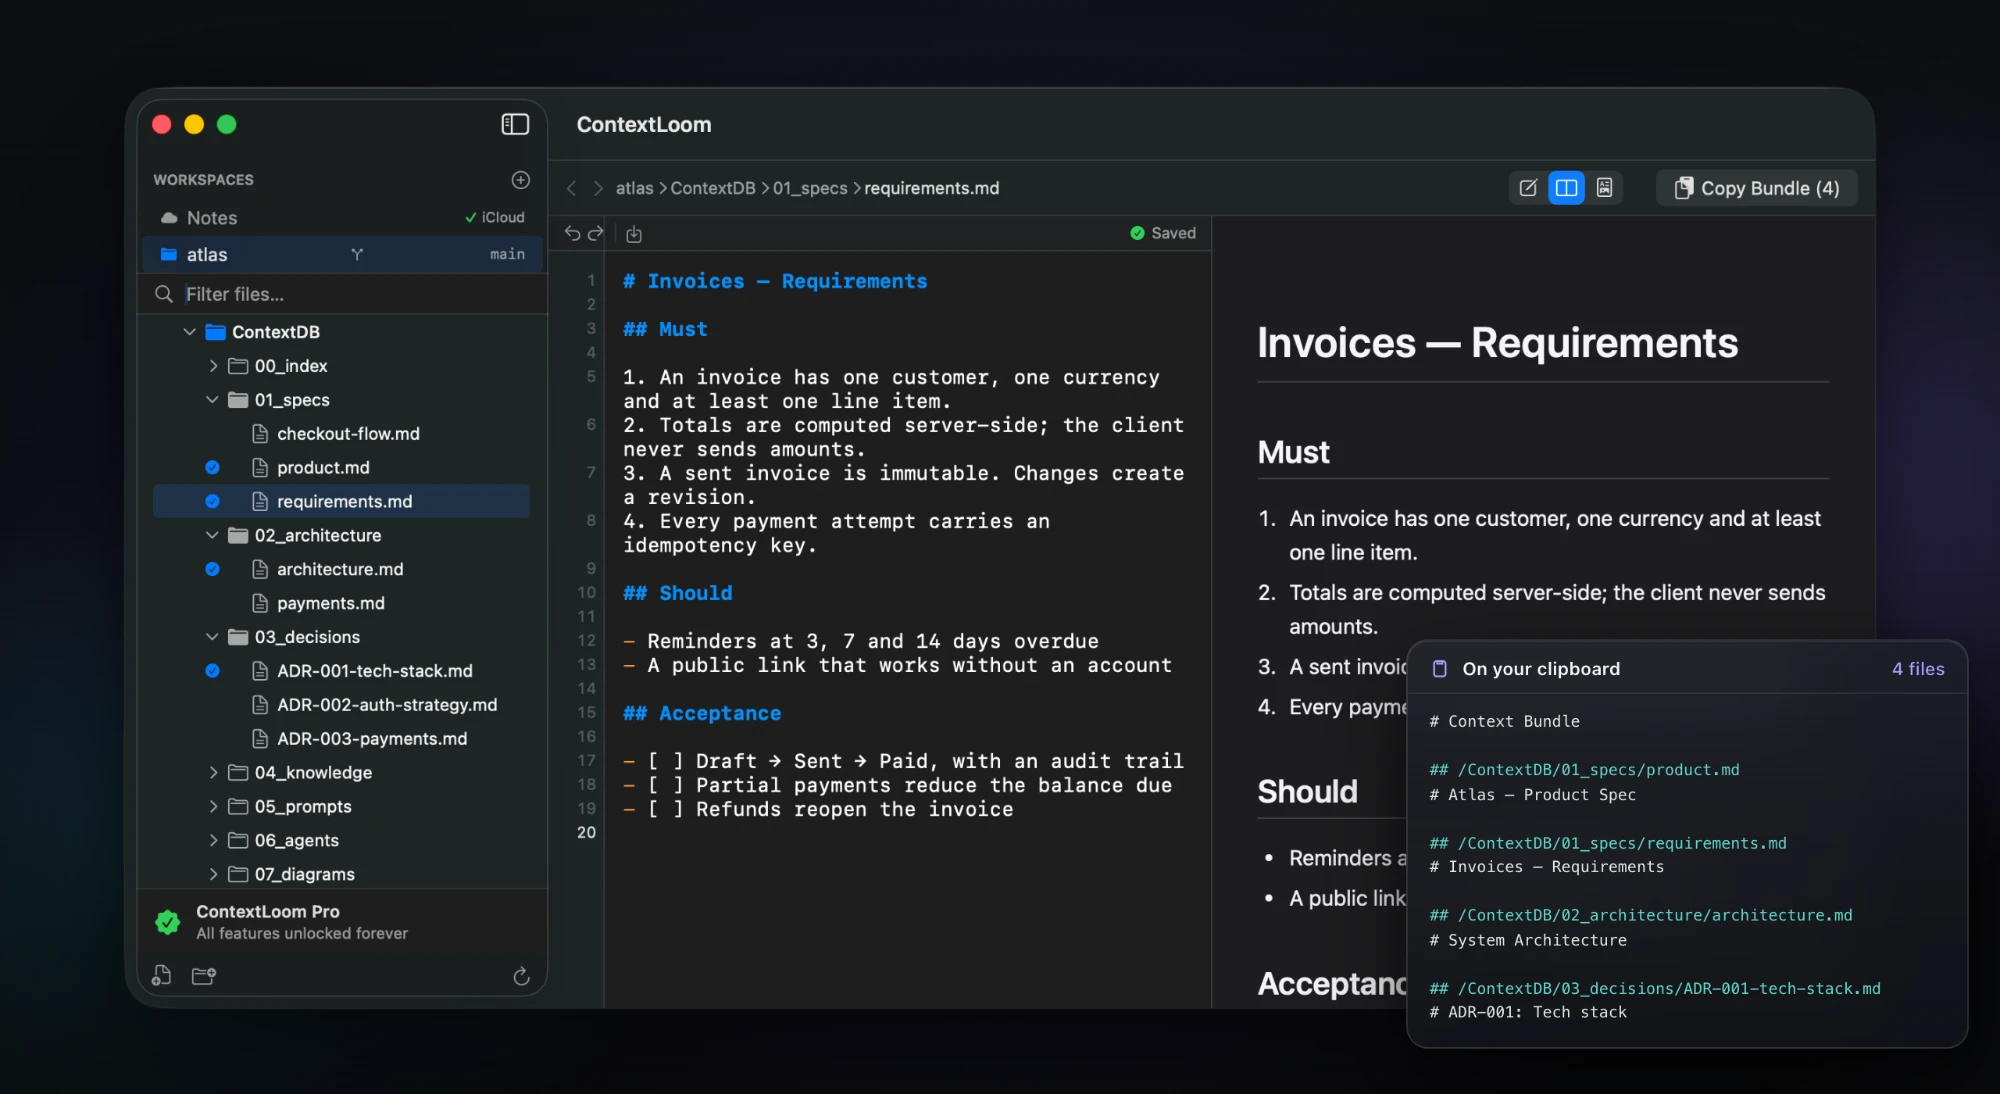Click the clipboard icon in popup header
Screen dimensions: 2000x1094
(x=1439, y=669)
